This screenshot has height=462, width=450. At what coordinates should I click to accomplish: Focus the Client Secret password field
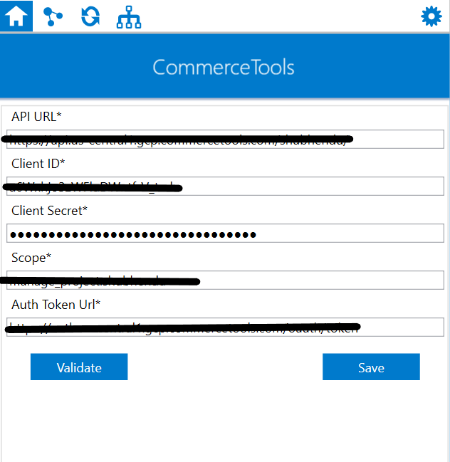coord(225,233)
